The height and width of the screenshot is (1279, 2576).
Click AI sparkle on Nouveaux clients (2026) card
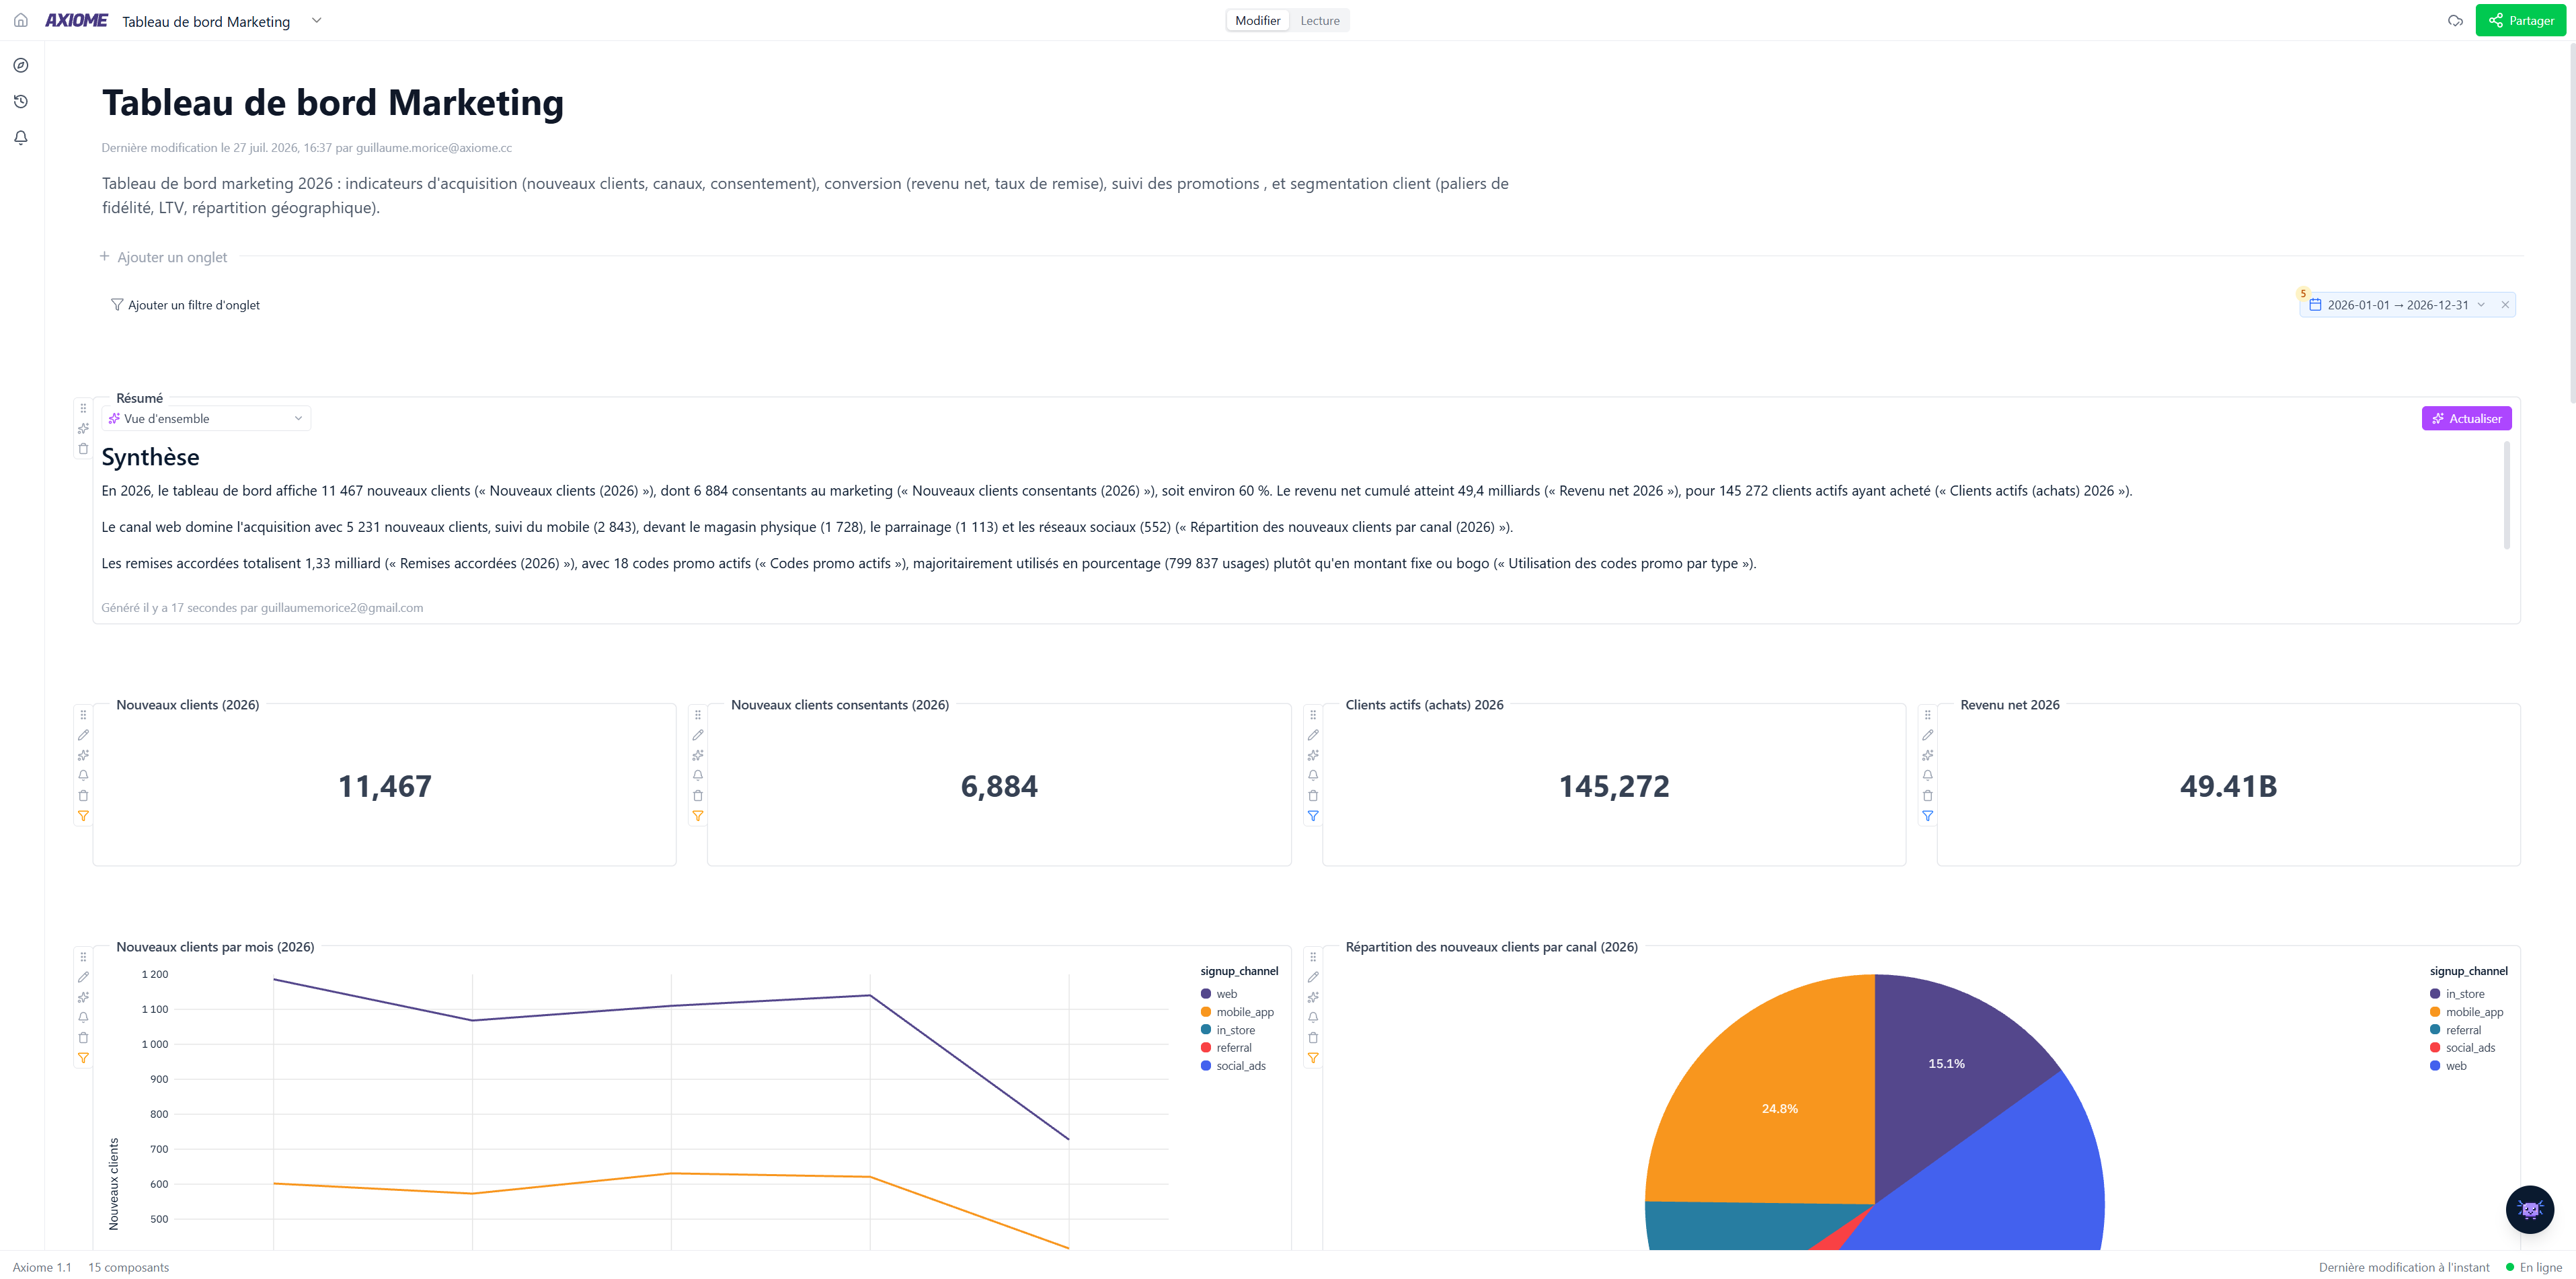click(x=83, y=754)
